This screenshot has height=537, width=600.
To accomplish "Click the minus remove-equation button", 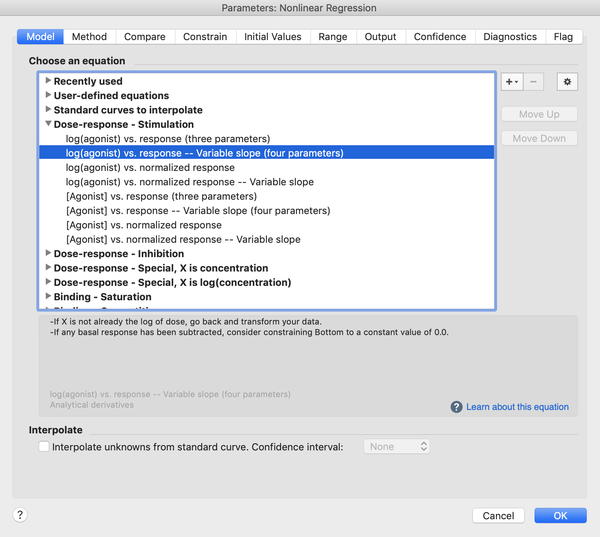I will (x=533, y=82).
